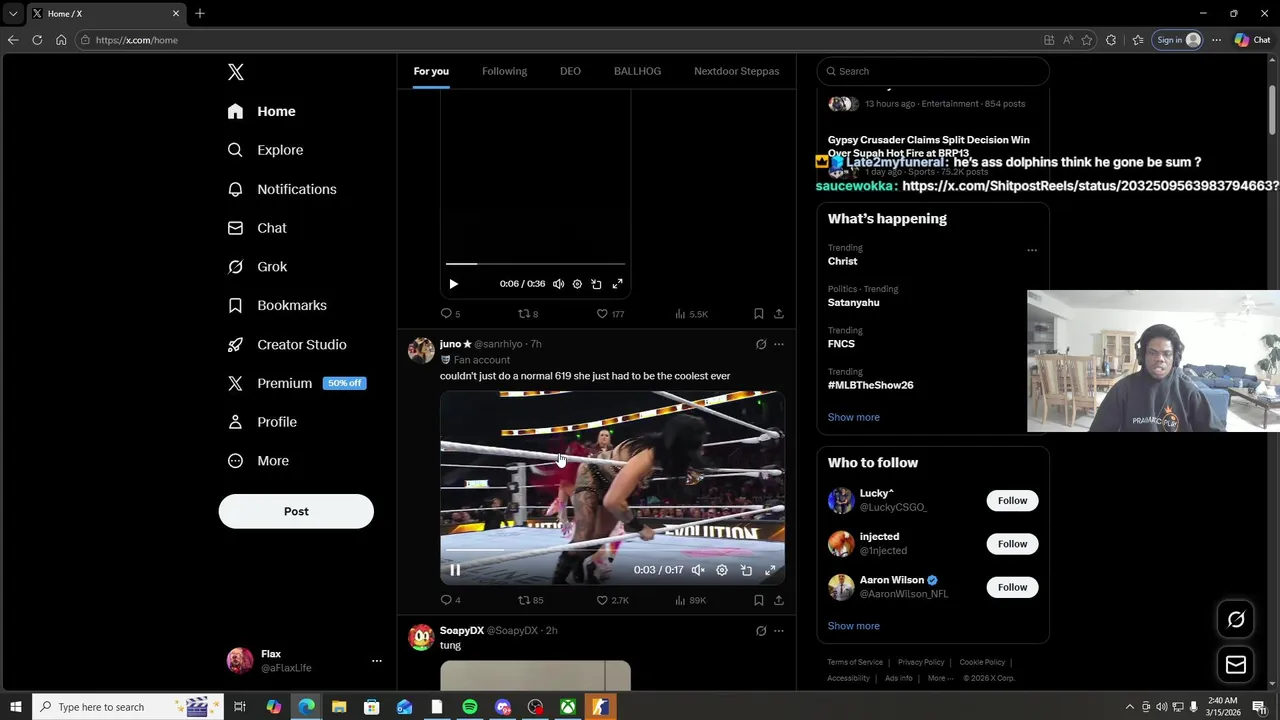Screen dimensions: 1280x720
Task: Reply to post with 5 comments
Action: (450, 314)
